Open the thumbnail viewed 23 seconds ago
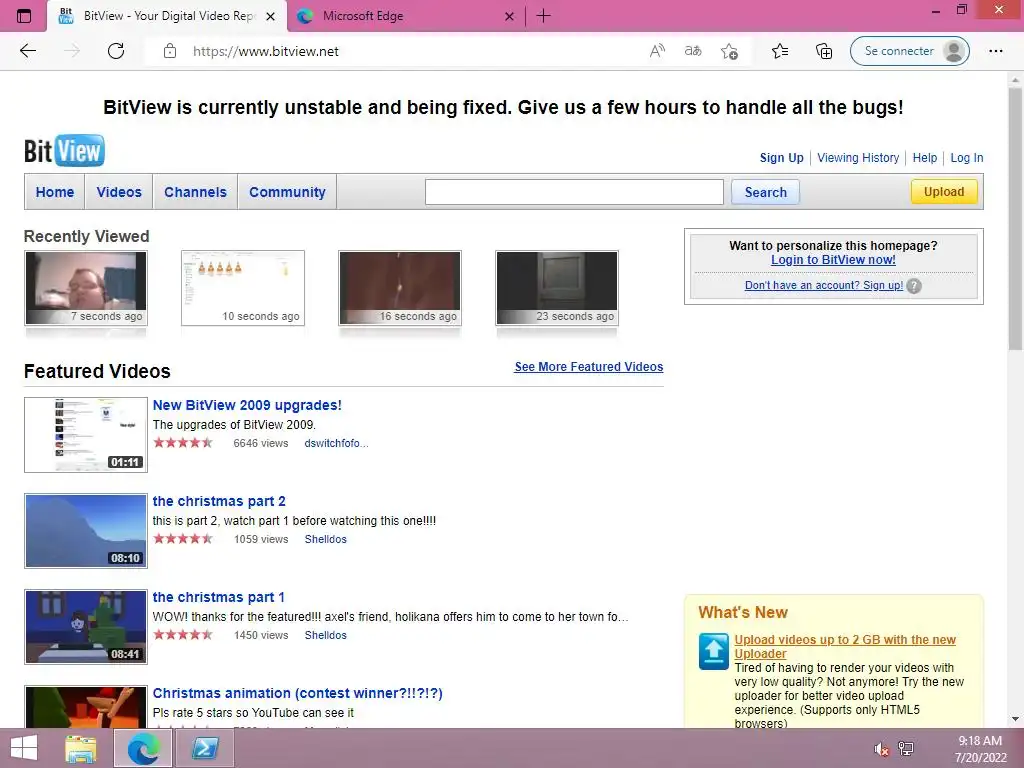The height and width of the screenshot is (768, 1024). click(557, 287)
